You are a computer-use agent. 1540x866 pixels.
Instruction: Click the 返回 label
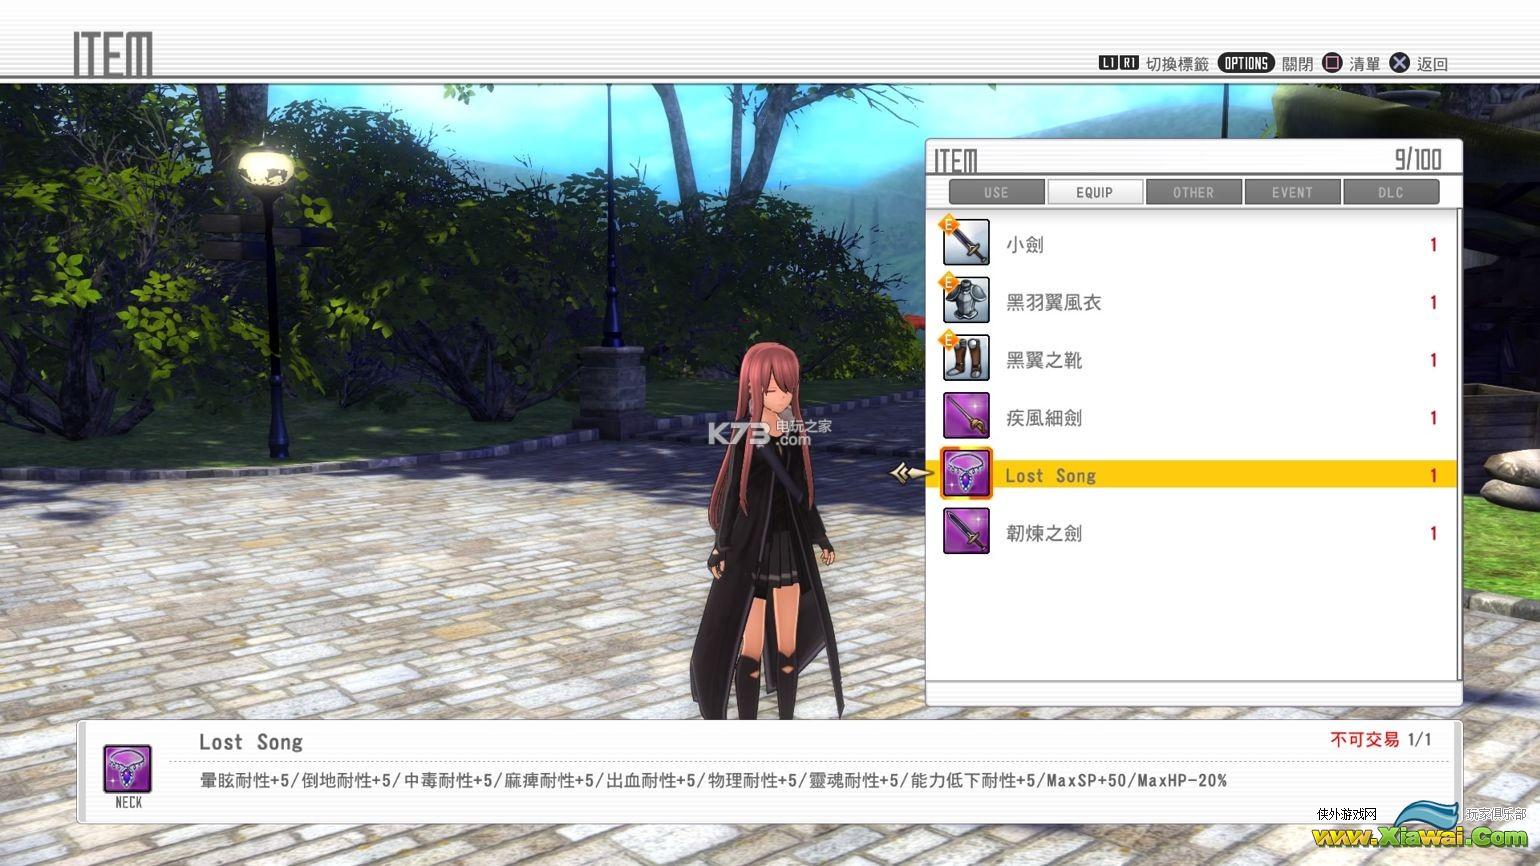tap(1432, 64)
